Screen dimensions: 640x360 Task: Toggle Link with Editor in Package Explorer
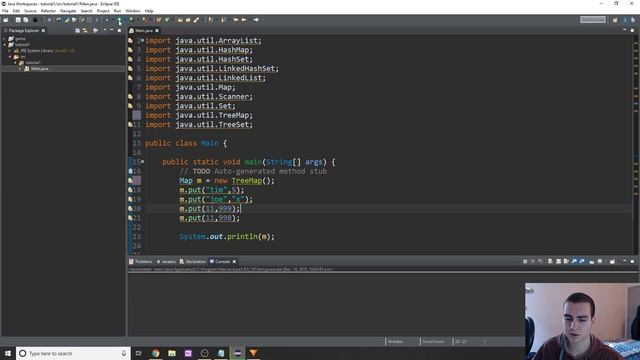[x=85, y=31]
